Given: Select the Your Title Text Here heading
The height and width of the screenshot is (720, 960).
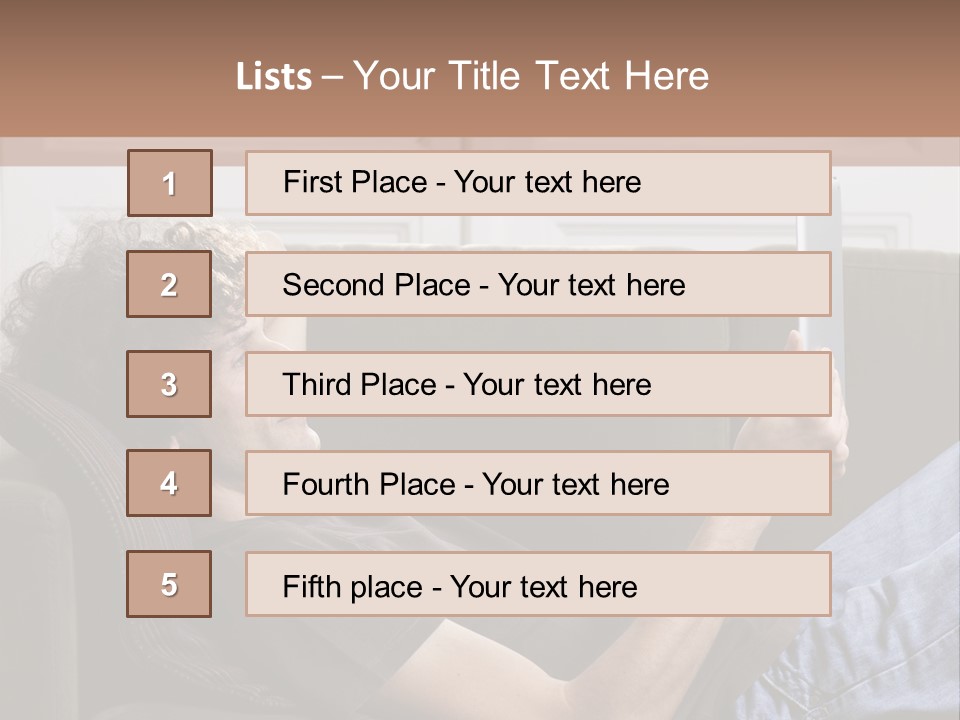Looking at the screenshot, I should pos(531,76).
